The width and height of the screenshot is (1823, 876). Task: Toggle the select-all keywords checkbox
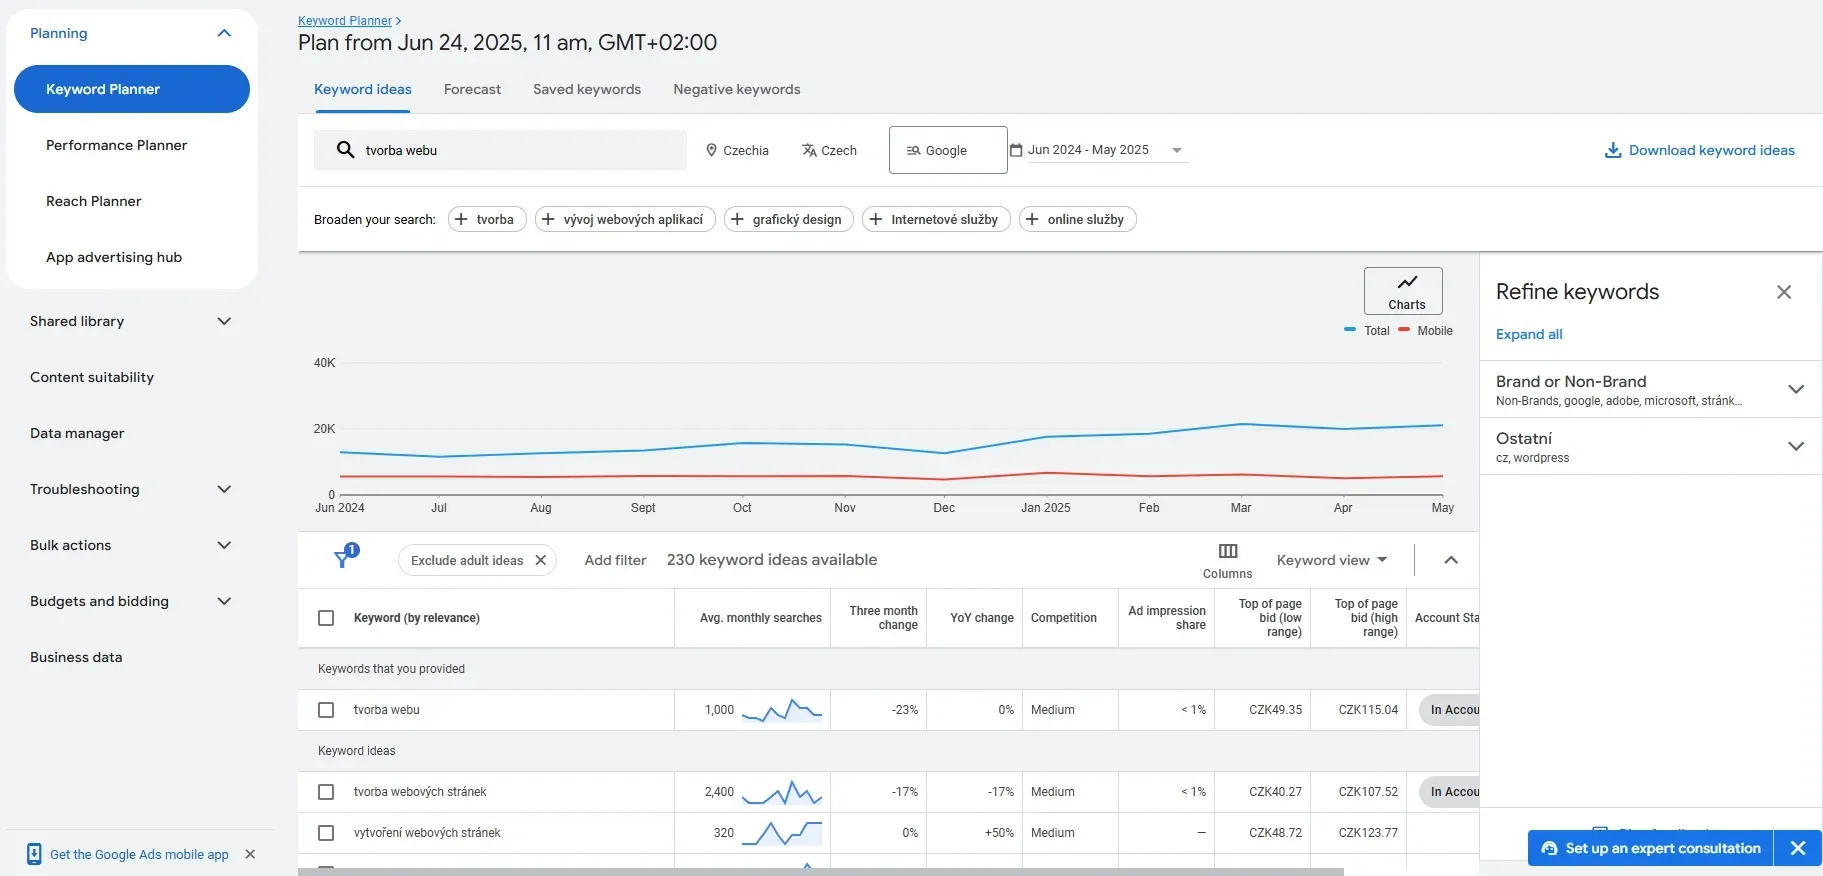[326, 618]
